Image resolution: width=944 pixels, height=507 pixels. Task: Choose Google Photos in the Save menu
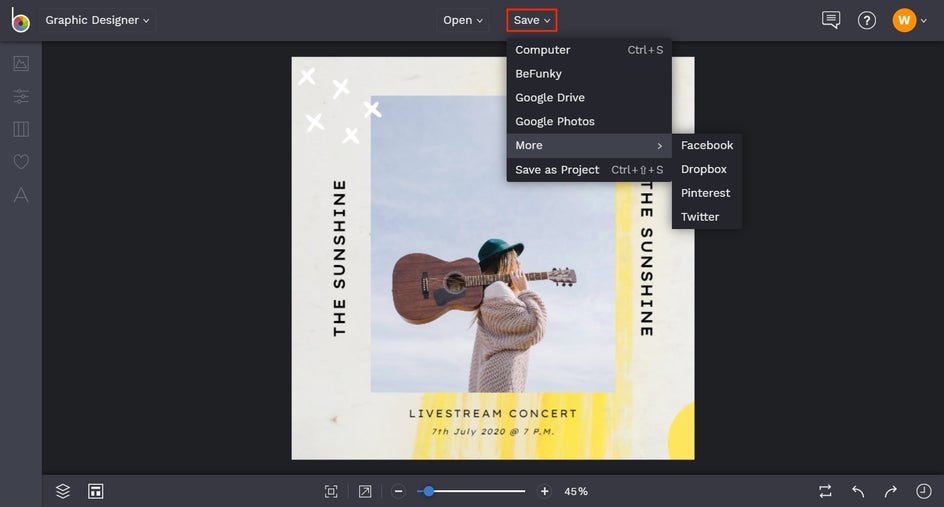click(x=589, y=122)
